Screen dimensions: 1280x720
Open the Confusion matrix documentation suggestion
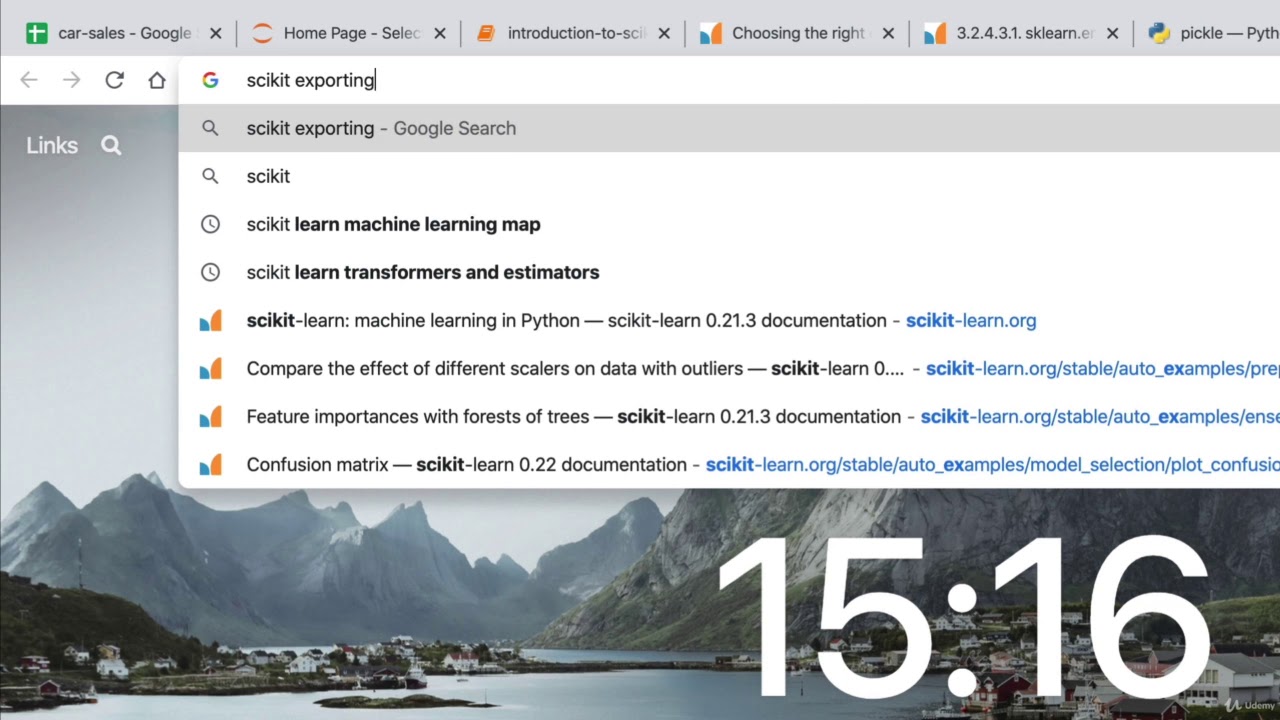(466, 464)
